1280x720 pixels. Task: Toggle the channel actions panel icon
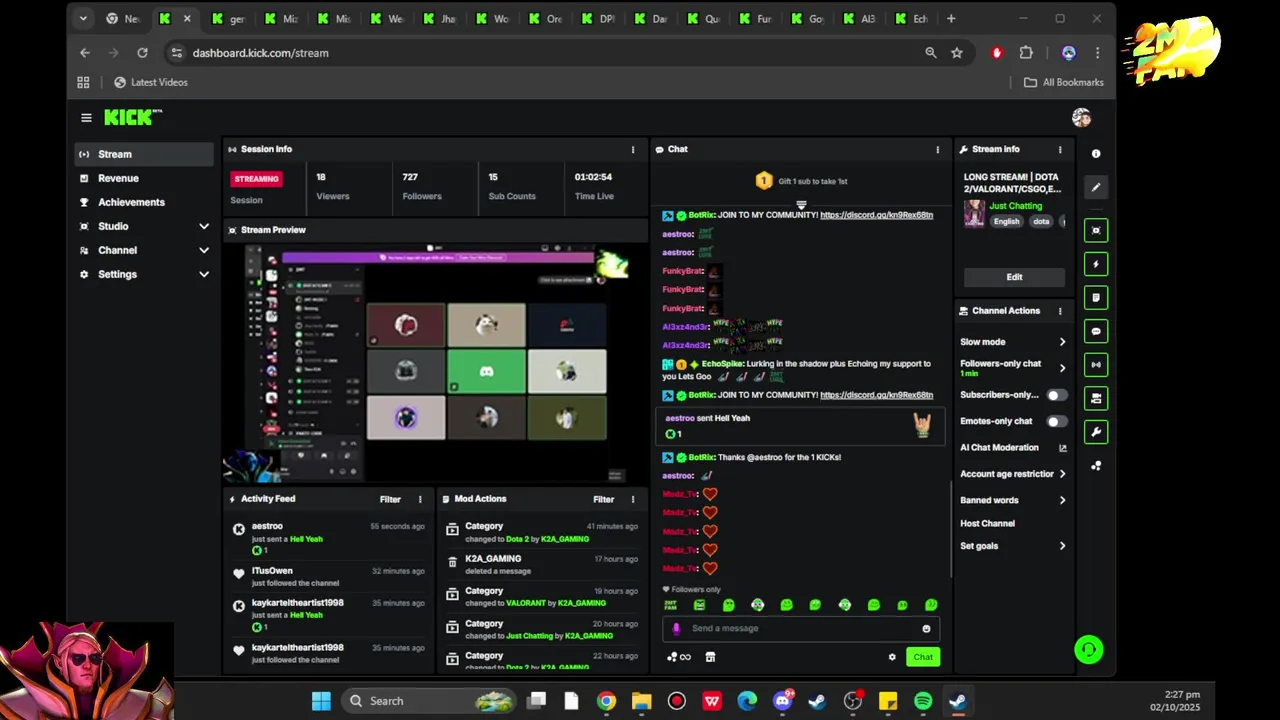(x=1096, y=398)
